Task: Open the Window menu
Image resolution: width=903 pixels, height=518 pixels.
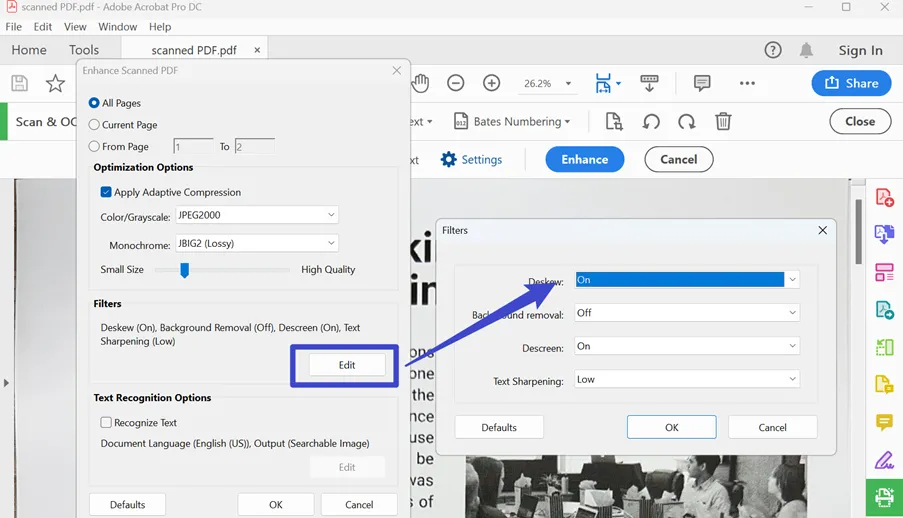Action: [117, 27]
